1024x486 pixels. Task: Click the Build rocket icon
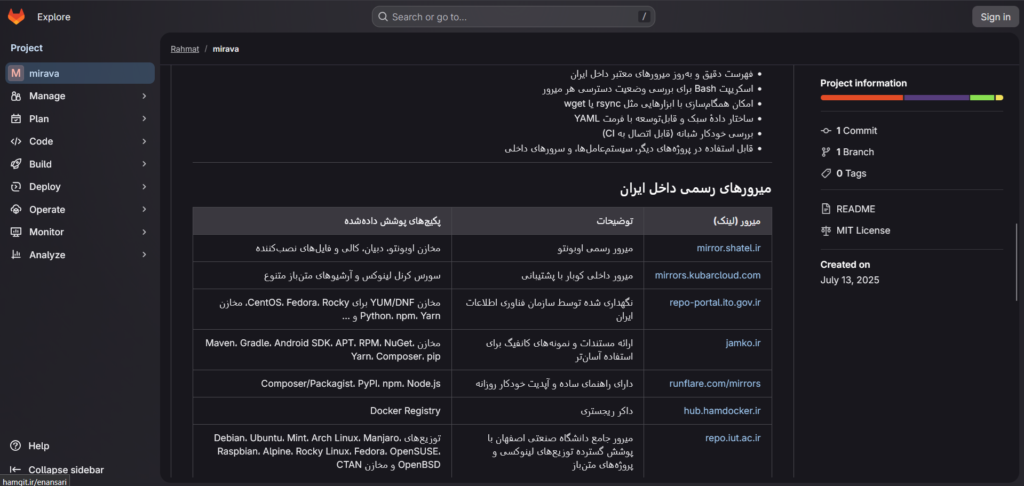pyautogui.click(x=16, y=164)
